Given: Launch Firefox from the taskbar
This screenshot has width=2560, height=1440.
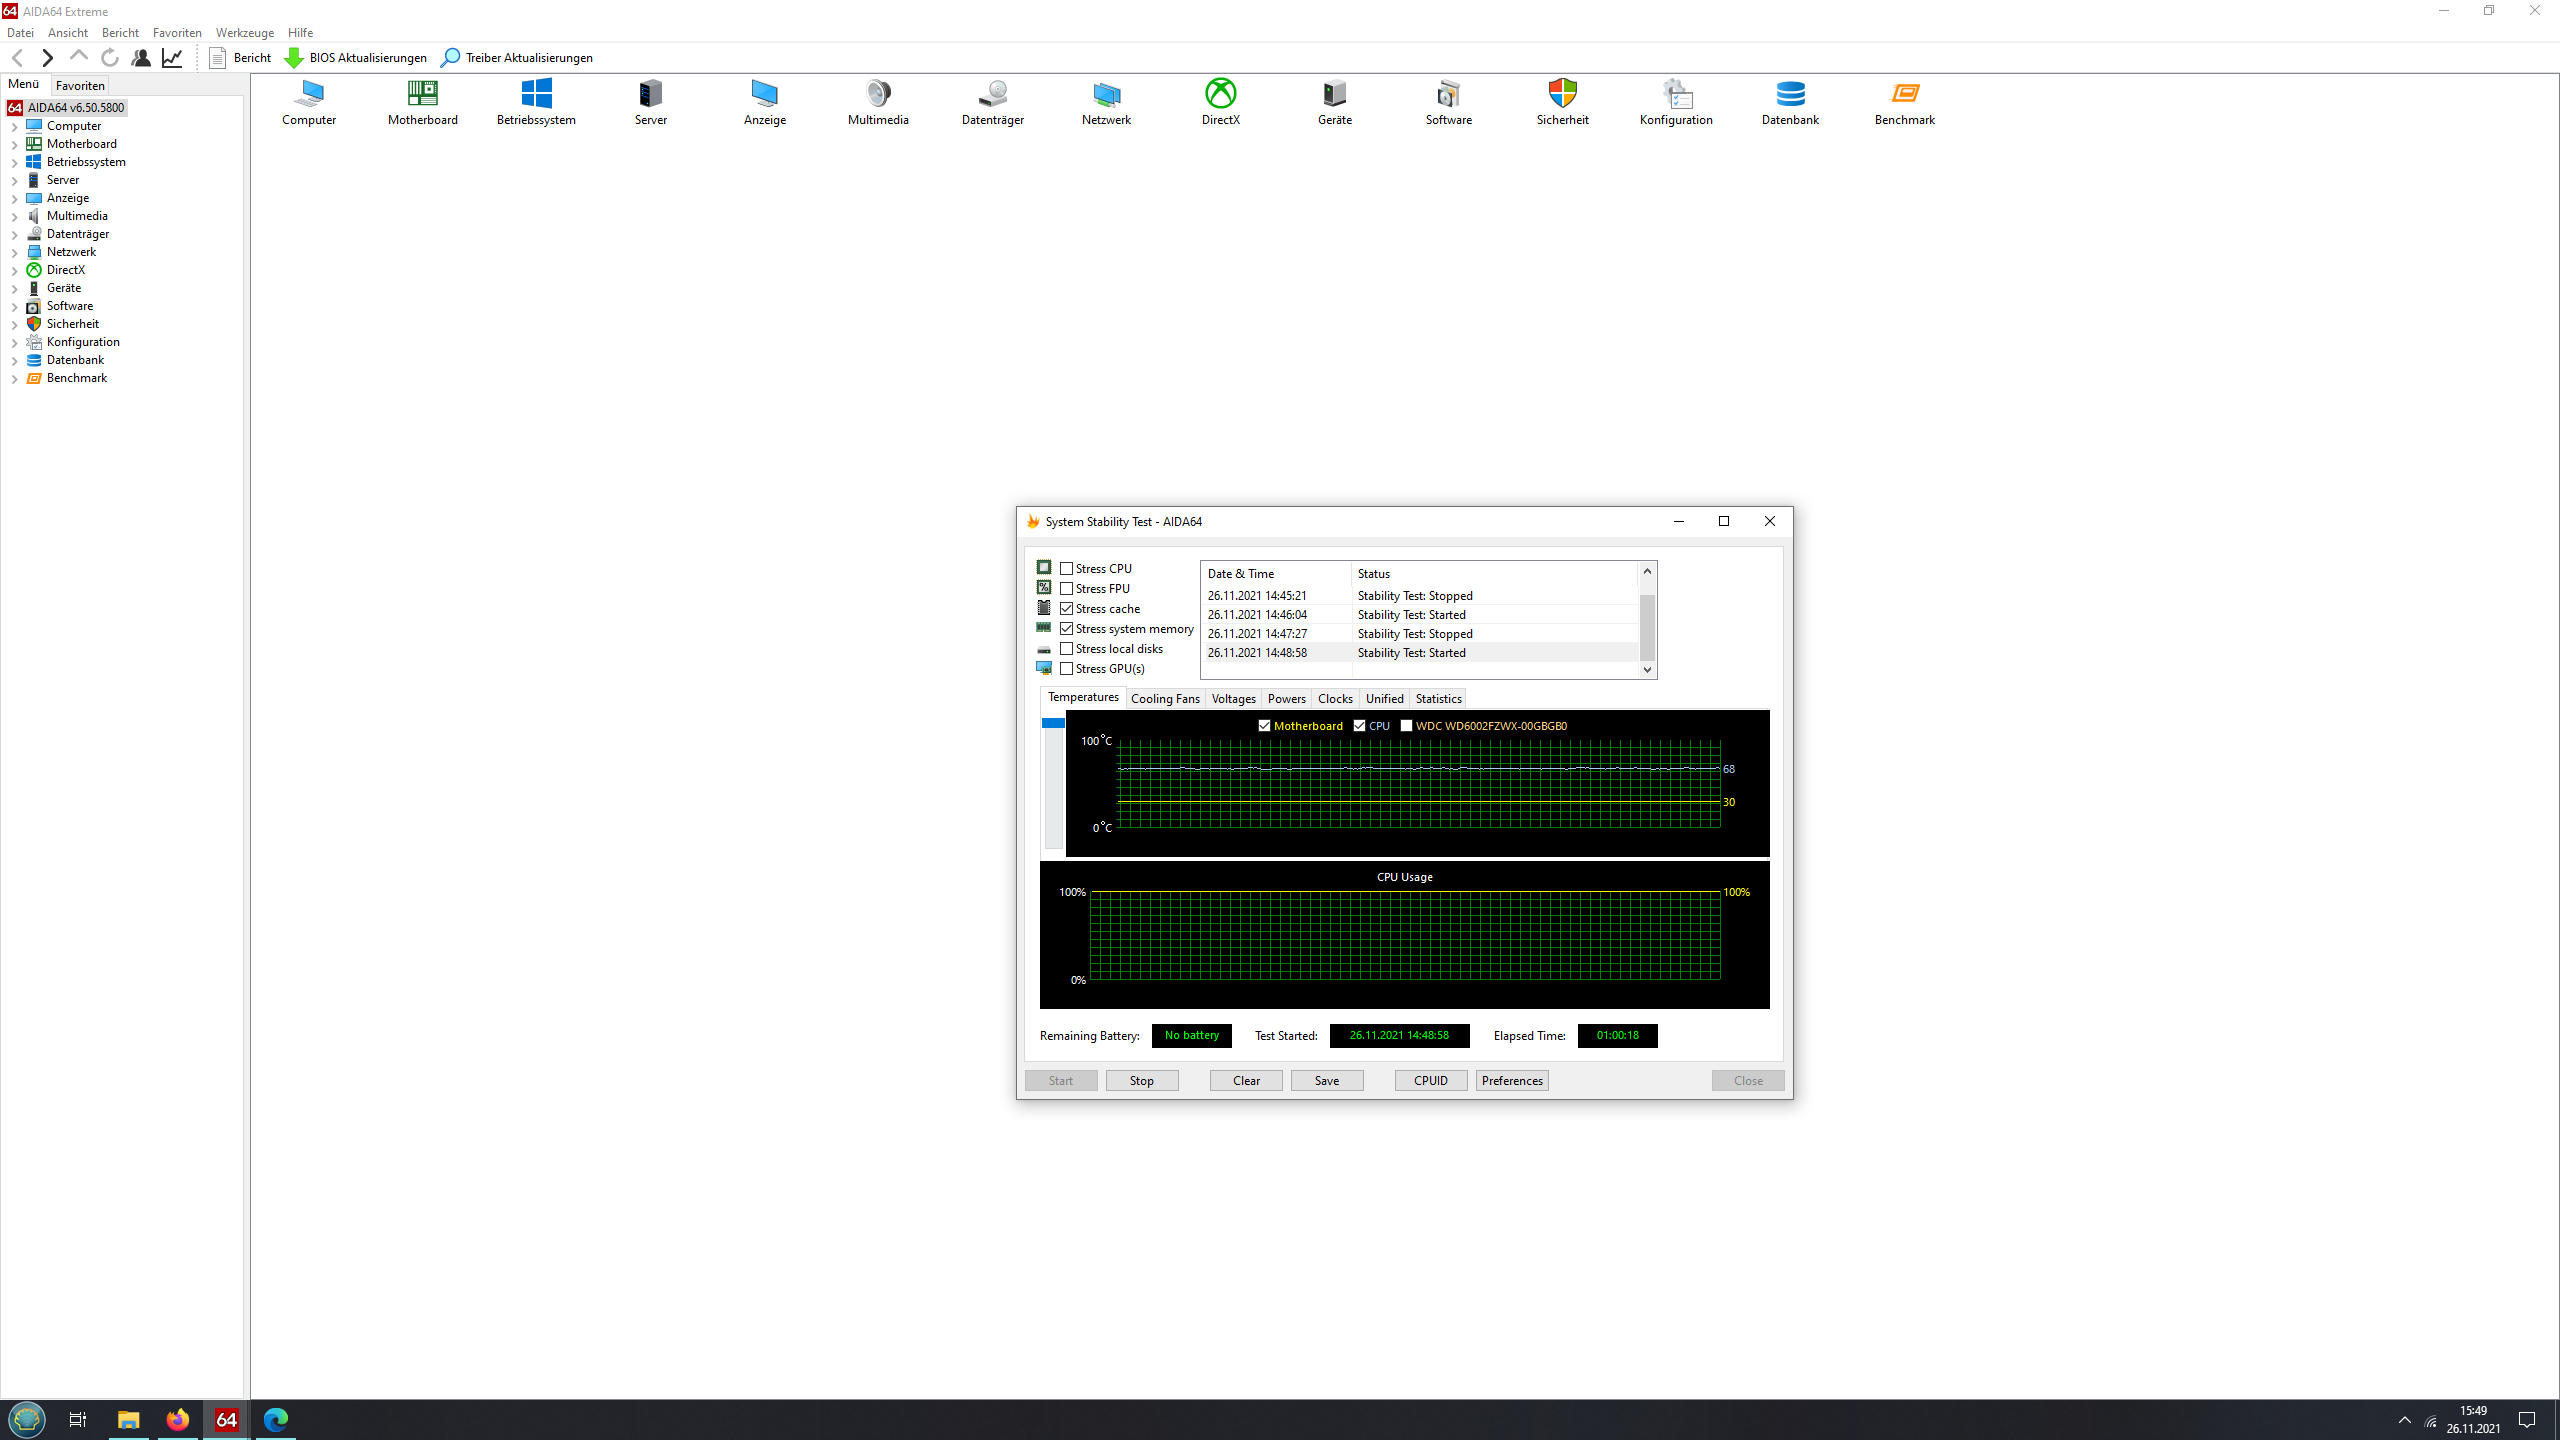Looking at the screenshot, I should point(178,1419).
